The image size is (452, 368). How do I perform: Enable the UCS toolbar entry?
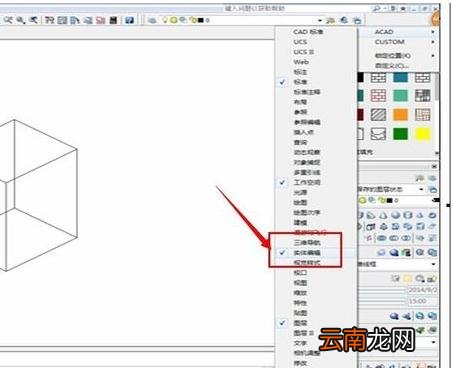pos(315,42)
